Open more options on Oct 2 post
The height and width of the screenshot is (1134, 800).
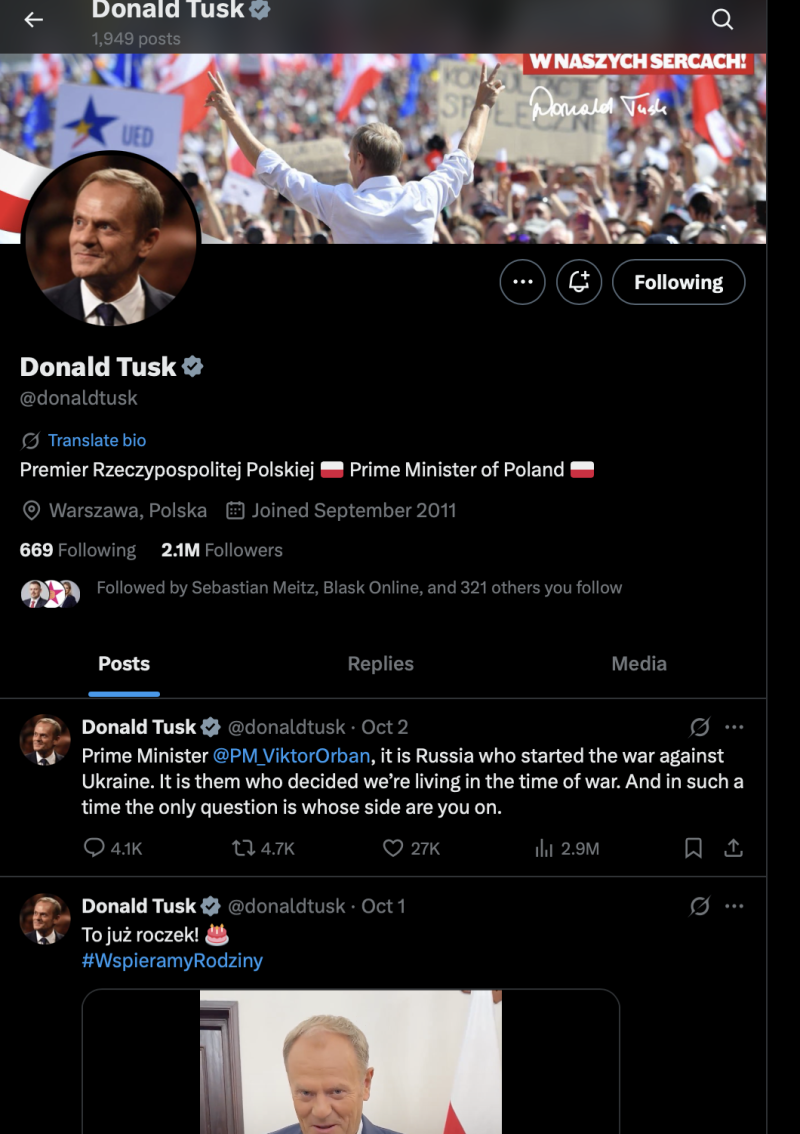[734, 727]
